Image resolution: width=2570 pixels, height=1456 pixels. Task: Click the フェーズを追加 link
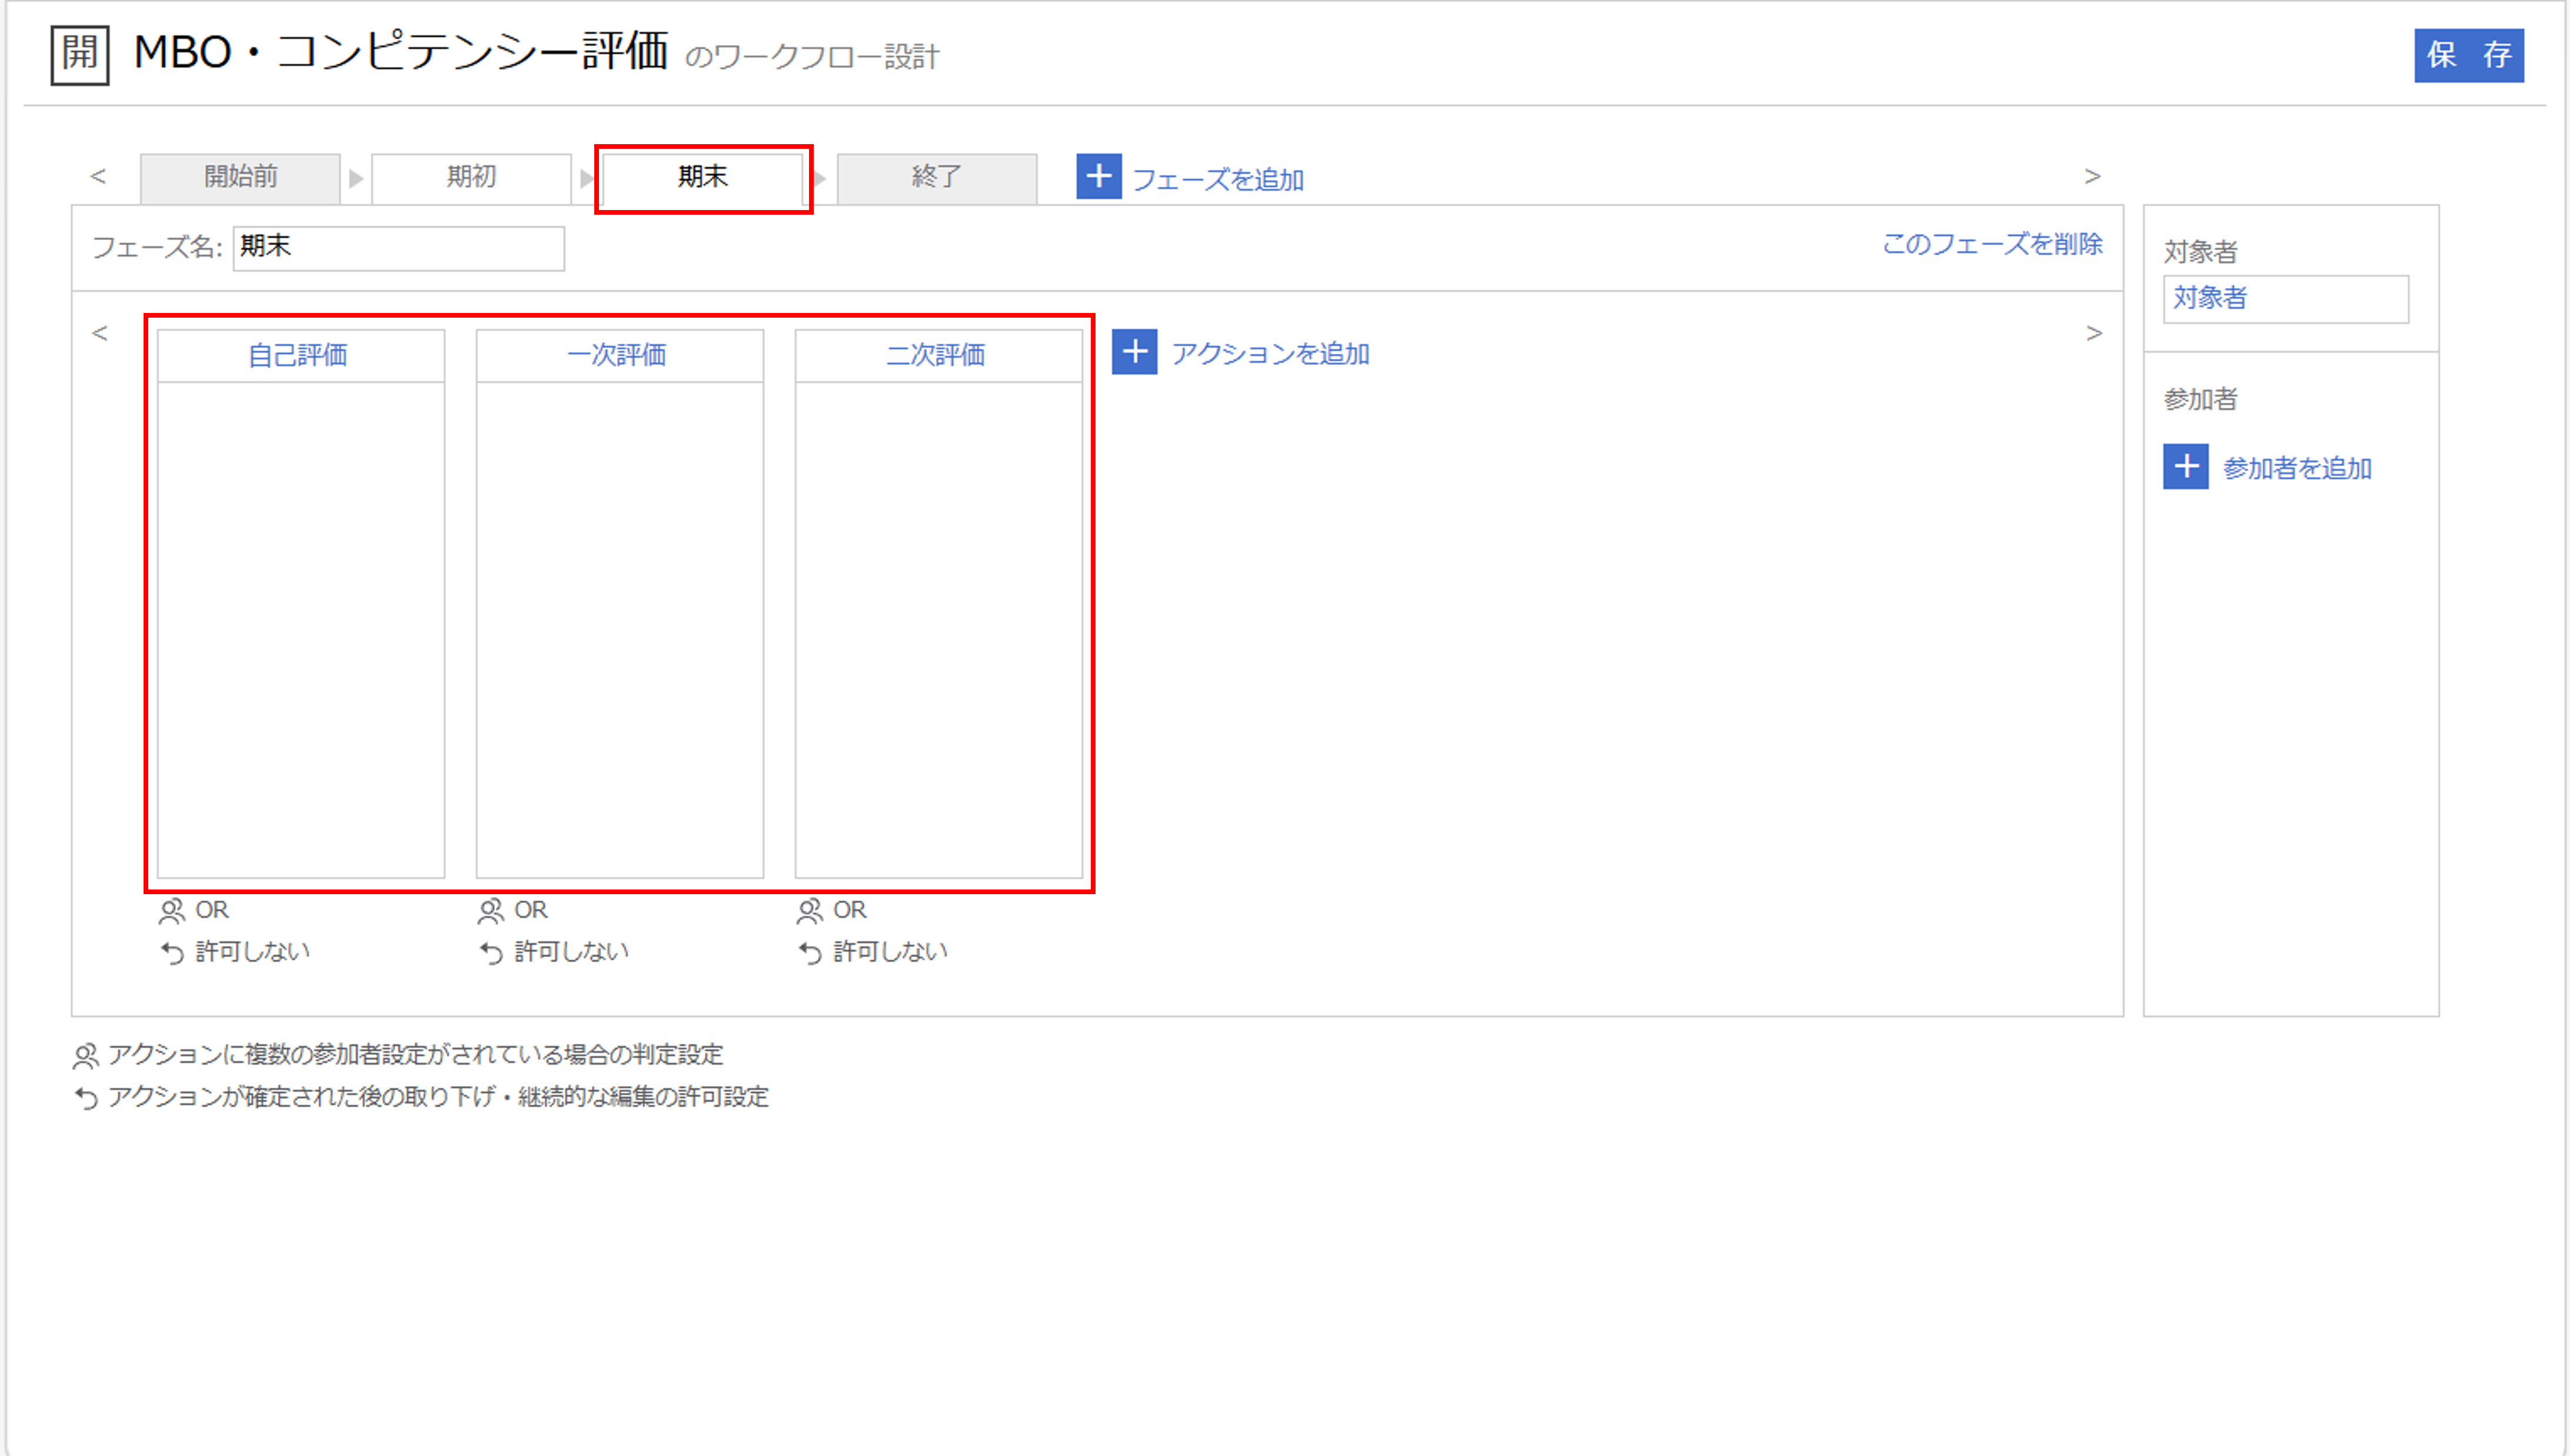[1217, 180]
